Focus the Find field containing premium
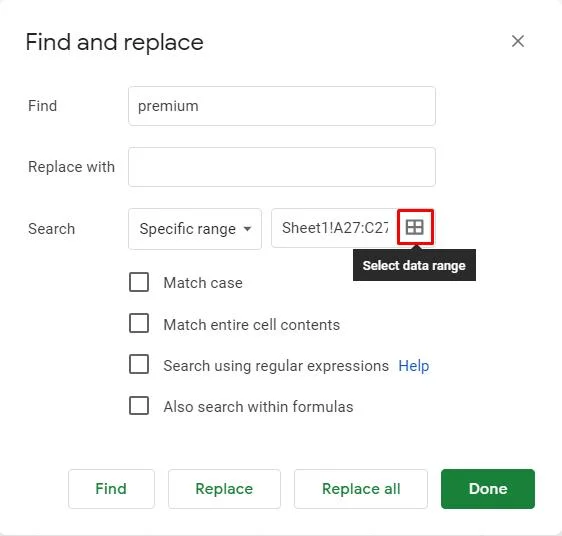Viewport: 562px width, 536px height. [282, 106]
